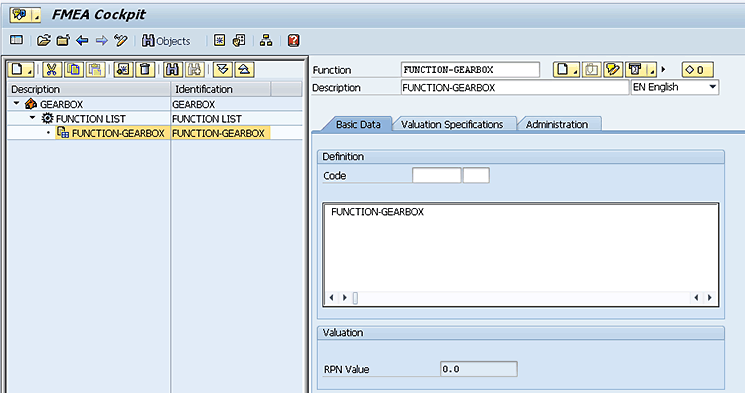The height and width of the screenshot is (393, 745).
Task: Open the EN English language dropdown
Action: (x=674, y=87)
